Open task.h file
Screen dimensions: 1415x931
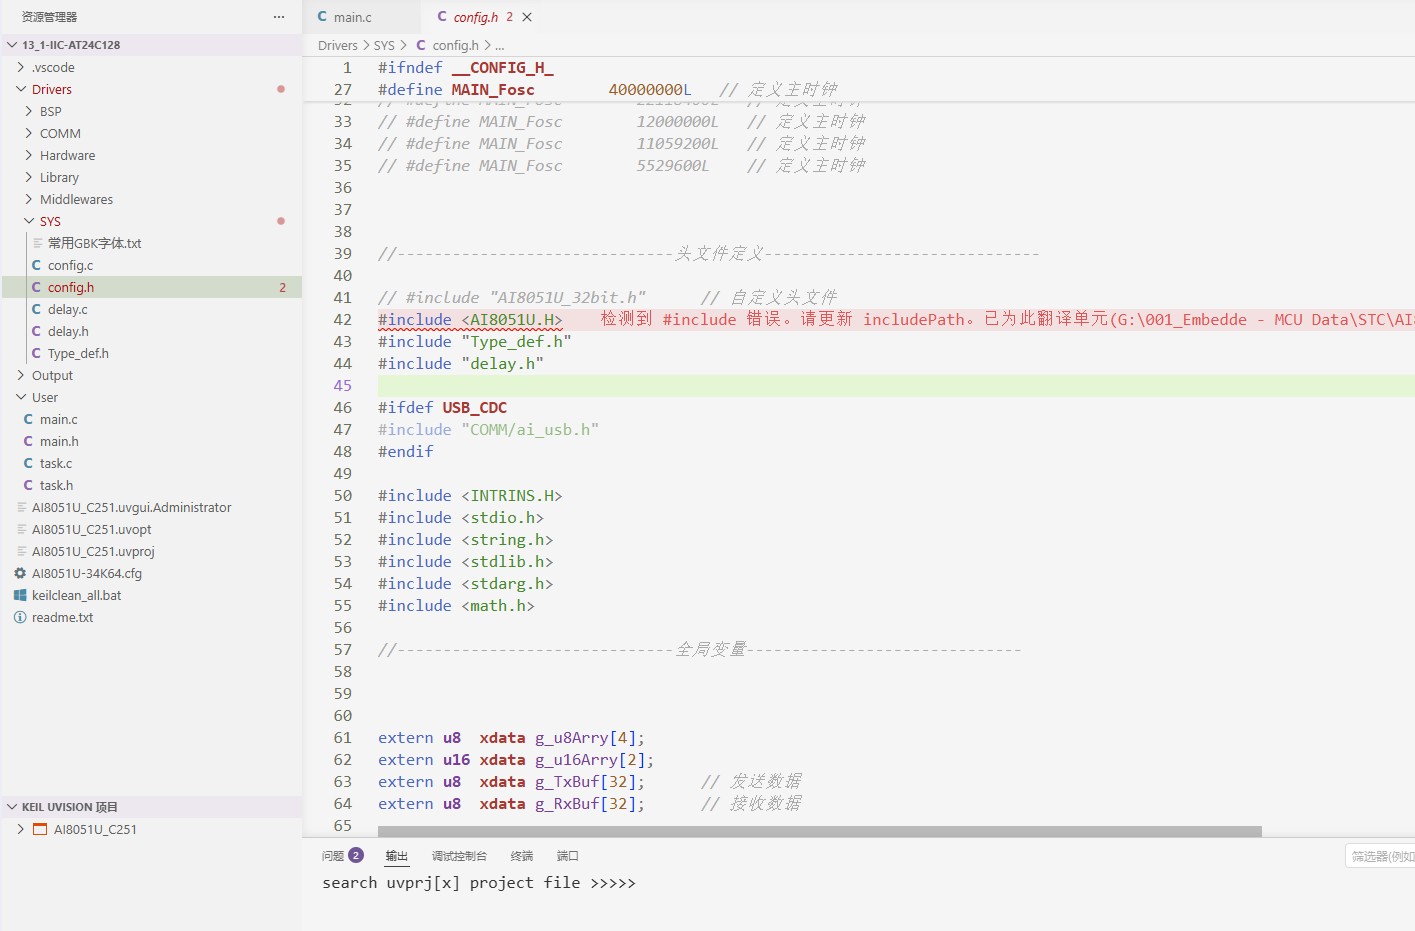point(152,485)
